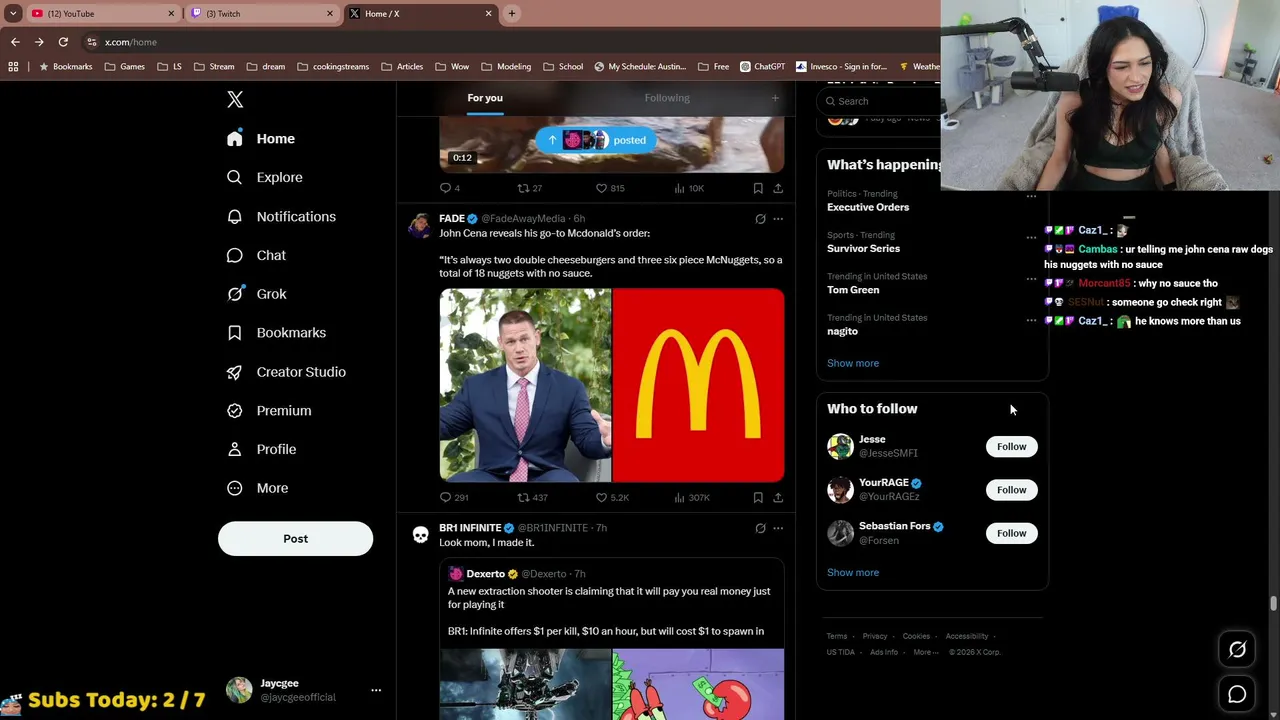Open the quoted Dexerto post

click(x=612, y=640)
